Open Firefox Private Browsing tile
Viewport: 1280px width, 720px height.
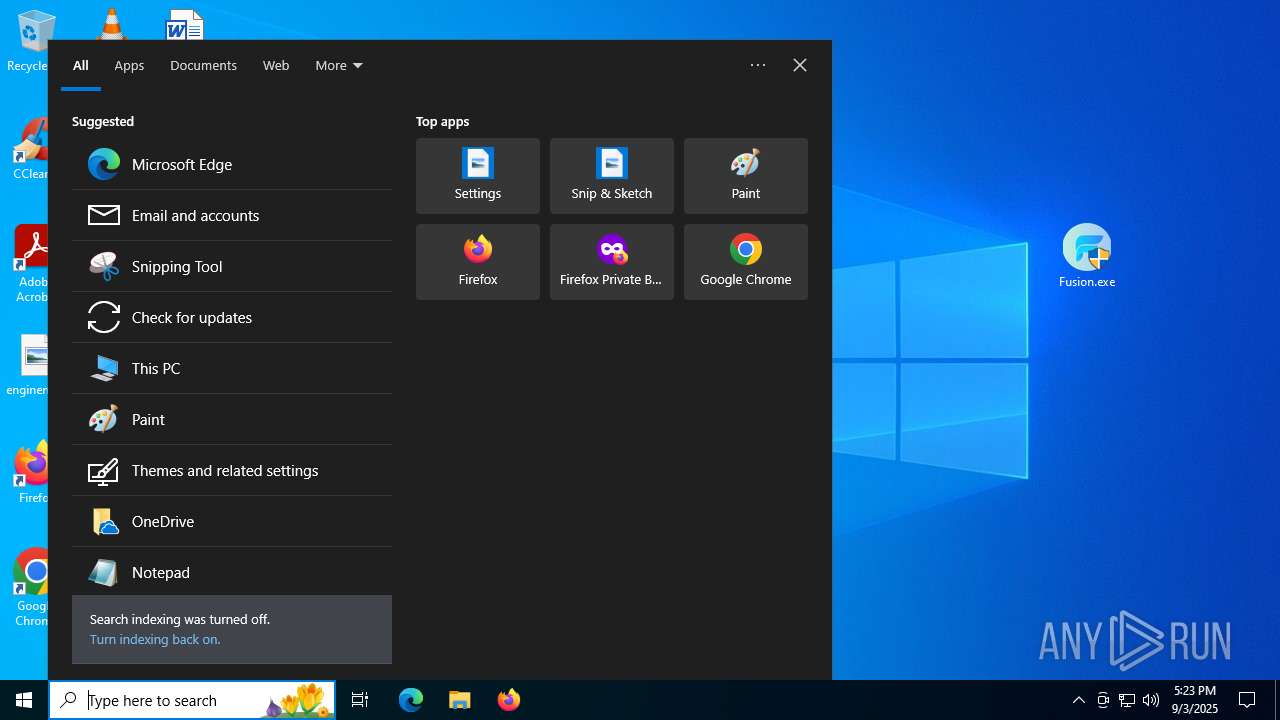click(x=612, y=262)
